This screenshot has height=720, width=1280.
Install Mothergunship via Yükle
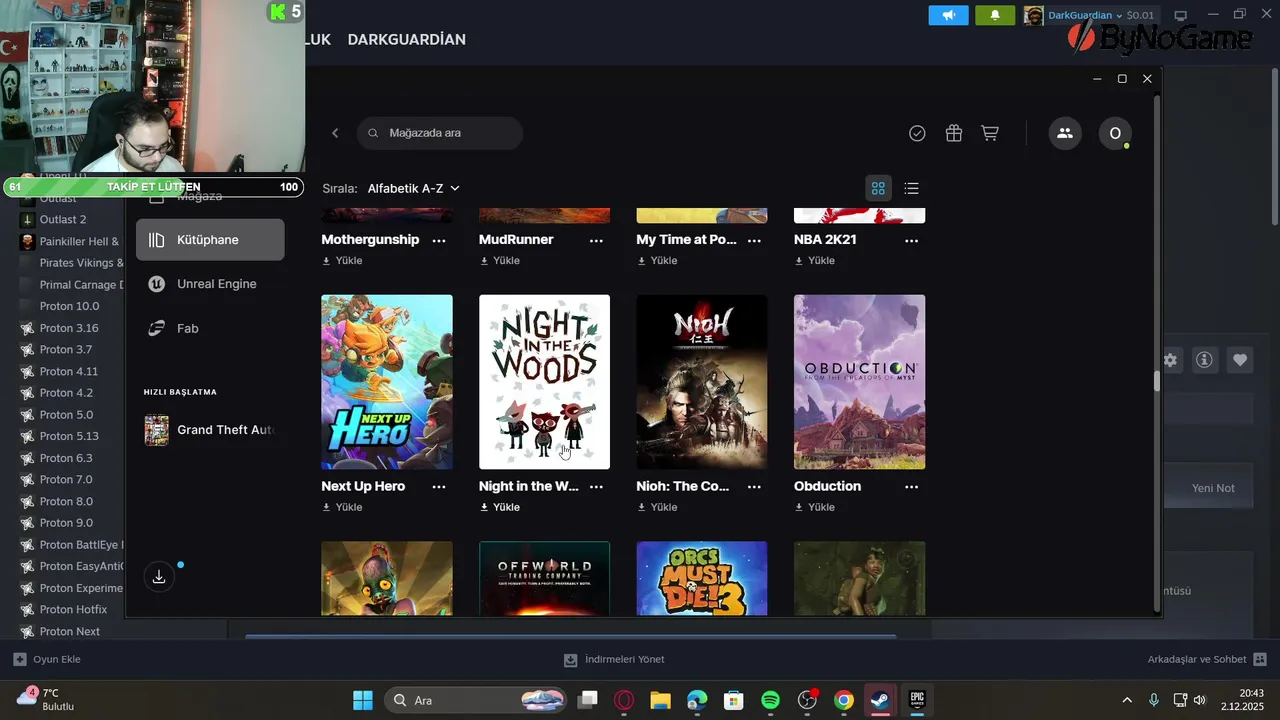(x=342, y=261)
